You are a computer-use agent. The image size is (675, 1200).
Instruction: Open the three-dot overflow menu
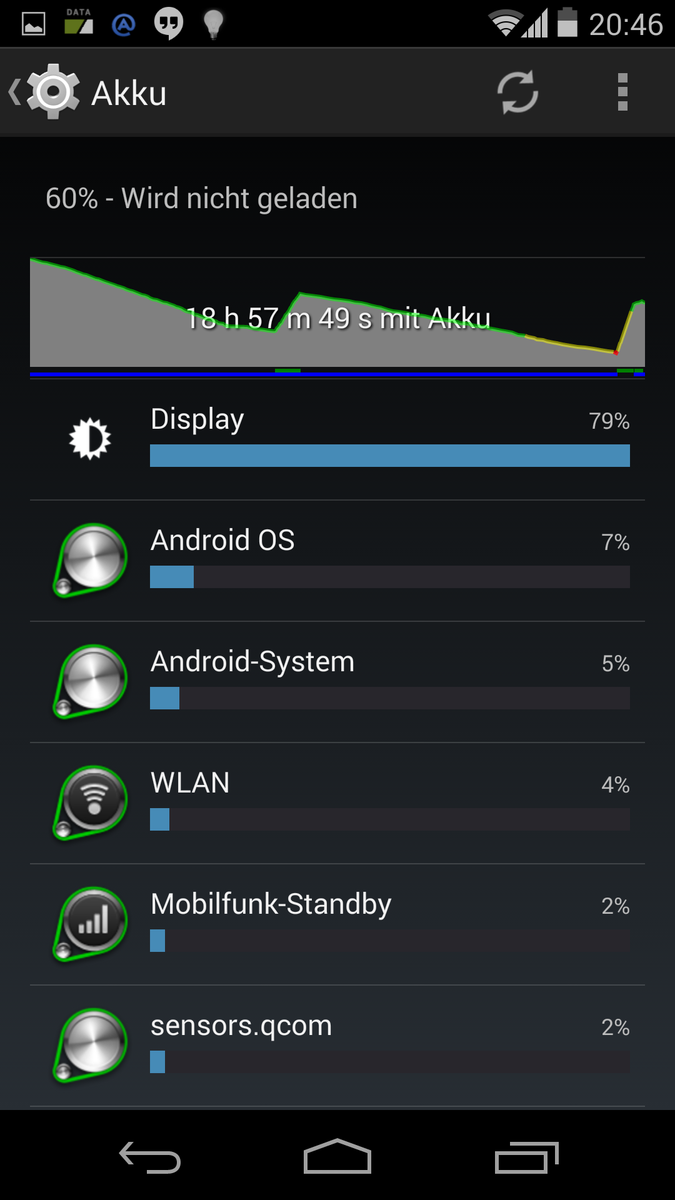[x=623, y=93]
